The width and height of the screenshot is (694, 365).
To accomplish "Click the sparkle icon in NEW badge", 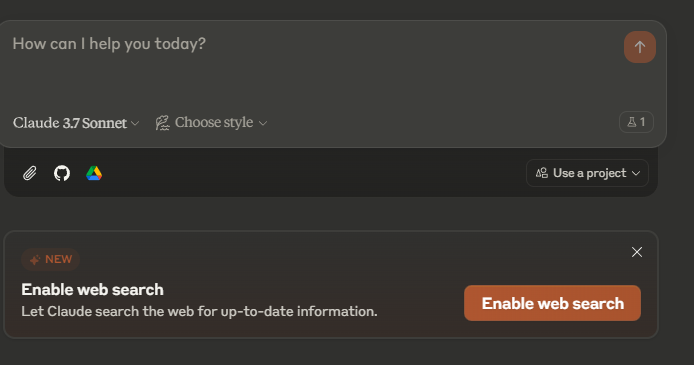I will point(35,260).
